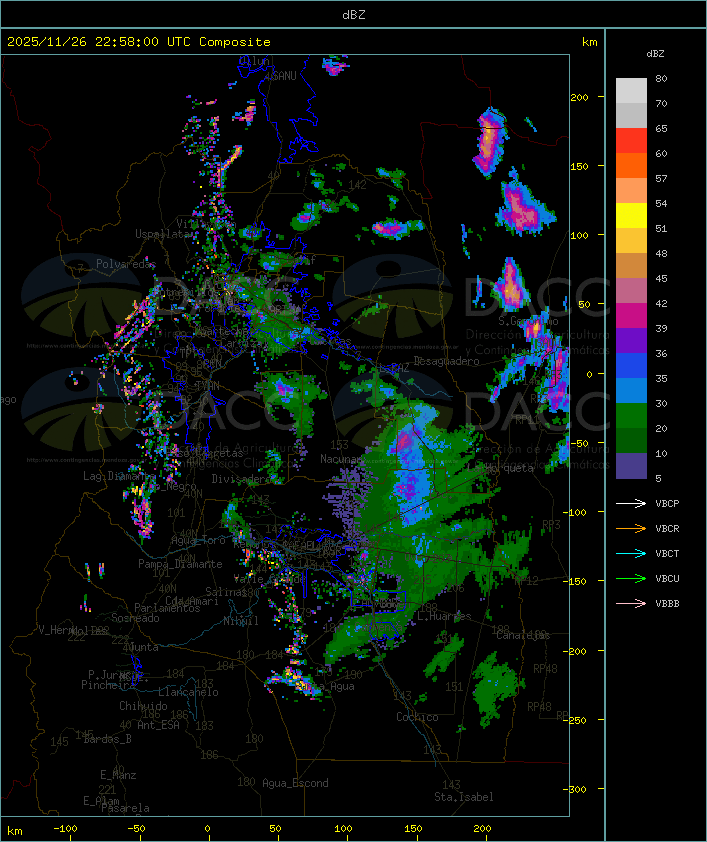Click the Llancanelo place label
707x842 pixels.
188,692
